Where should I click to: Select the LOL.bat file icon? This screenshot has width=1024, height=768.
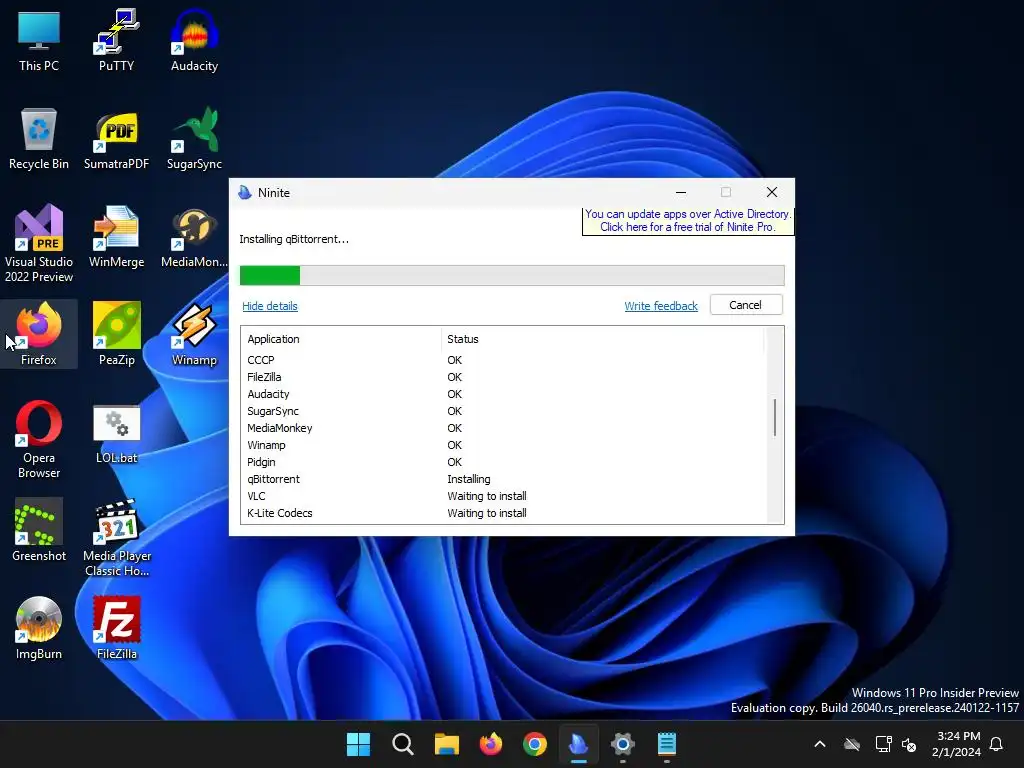tap(116, 434)
